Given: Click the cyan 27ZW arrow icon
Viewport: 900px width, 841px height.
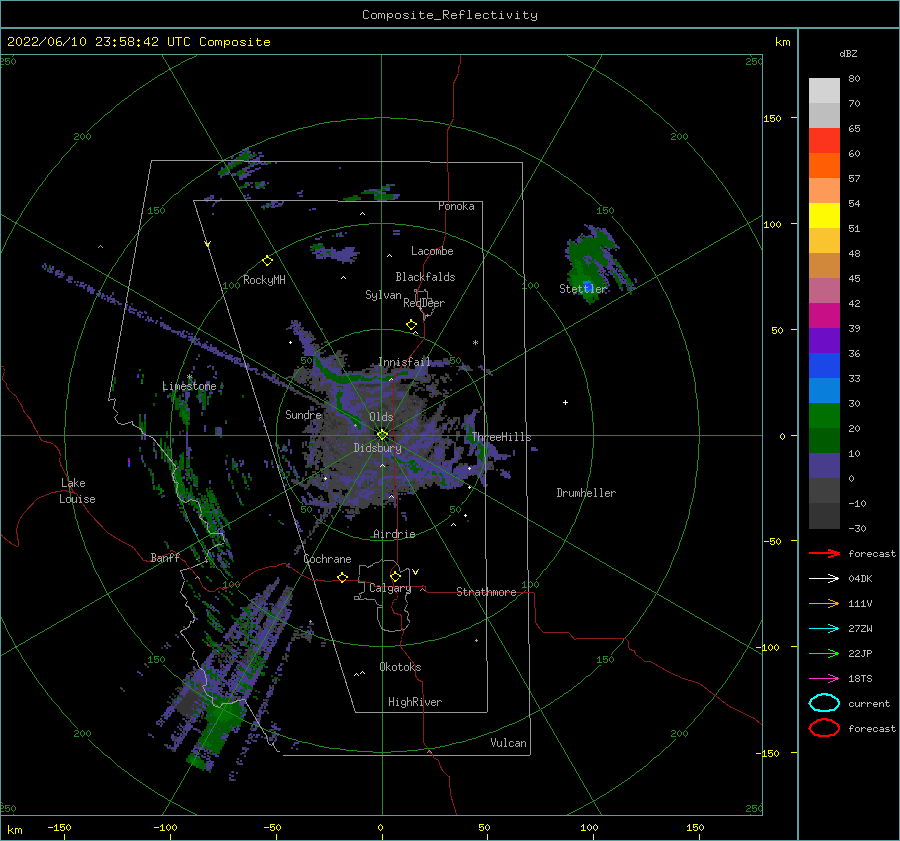Looking at the screenshot, I should point(824,629).
